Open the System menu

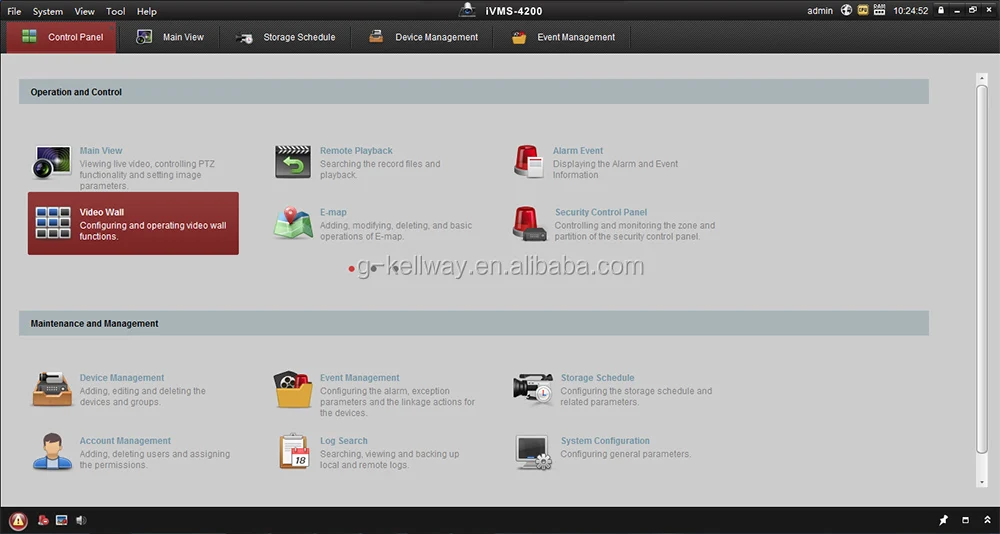pyautogui.click(x=48, y=11)
